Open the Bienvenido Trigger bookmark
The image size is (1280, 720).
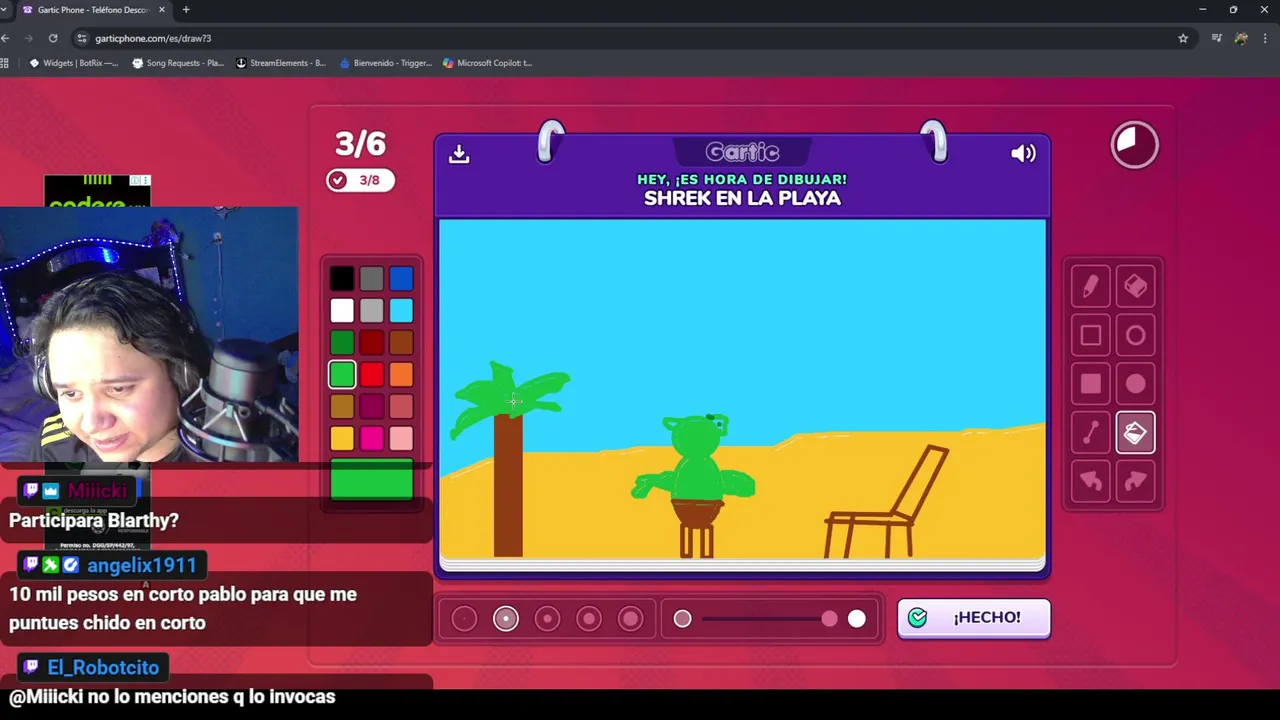386,63
